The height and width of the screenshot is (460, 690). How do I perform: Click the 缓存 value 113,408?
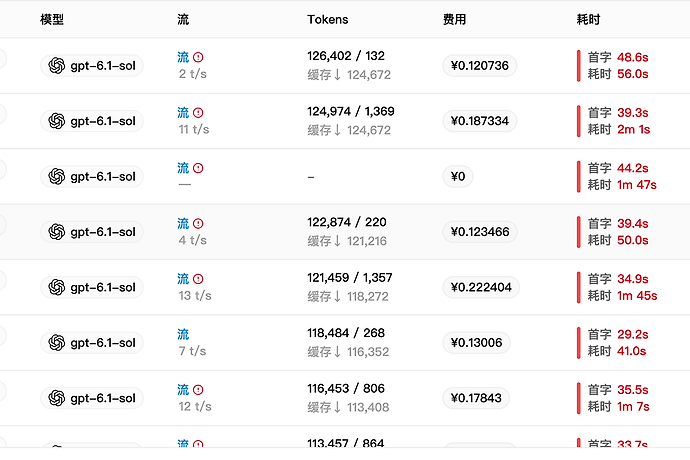[368, 408]
